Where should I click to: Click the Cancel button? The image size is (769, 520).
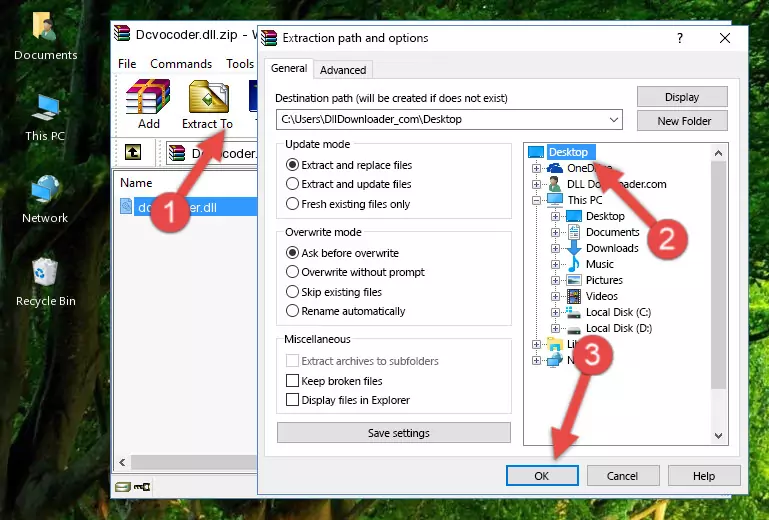pyautogui.click(x=623, y=476)
